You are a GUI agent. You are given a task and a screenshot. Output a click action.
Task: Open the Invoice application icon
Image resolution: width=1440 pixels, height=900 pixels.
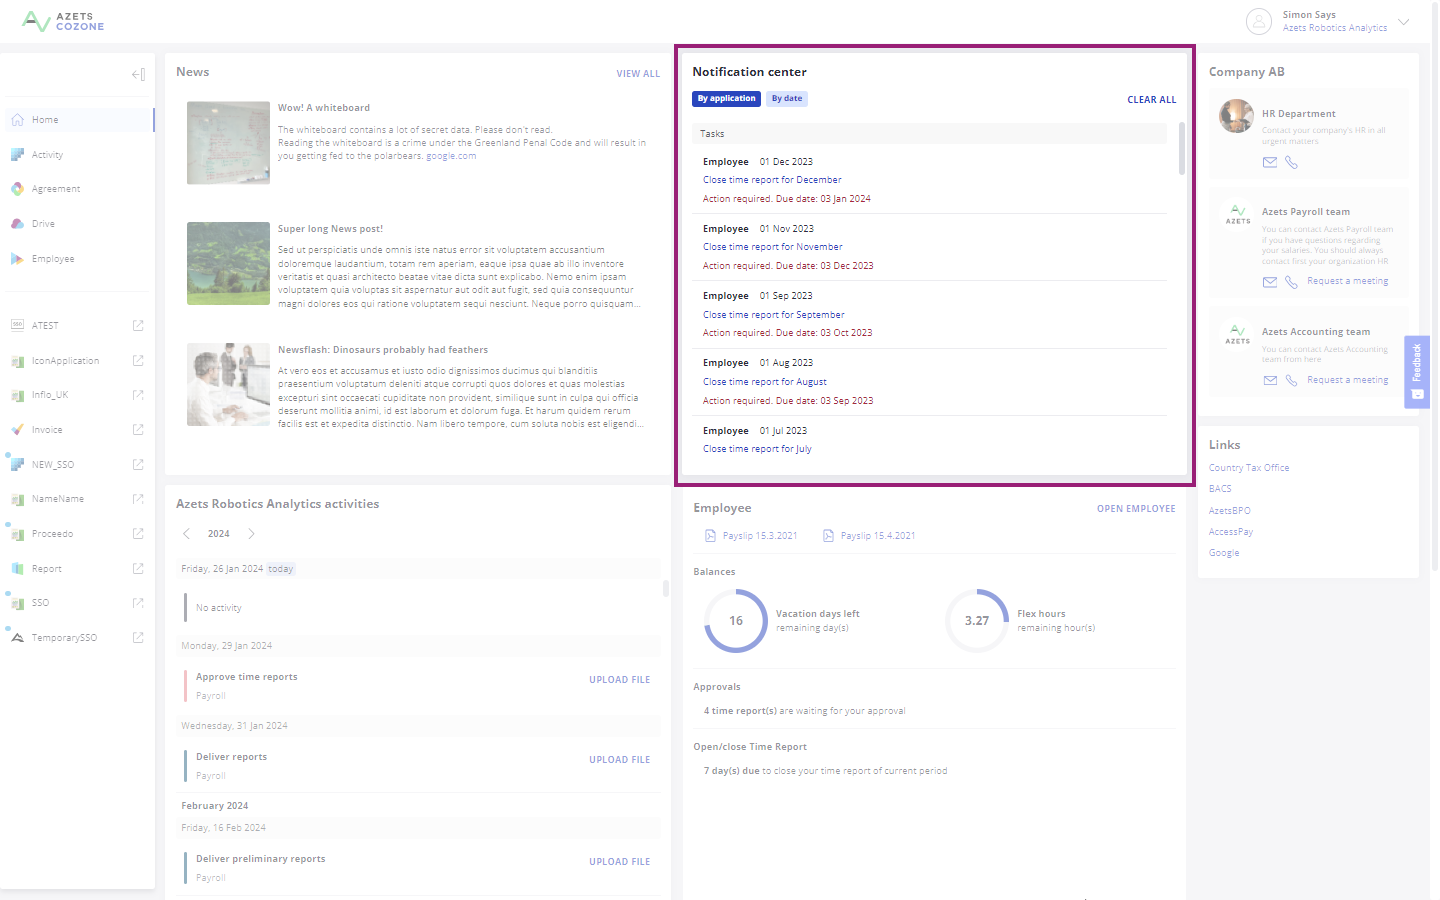click(x=17, y=429)
